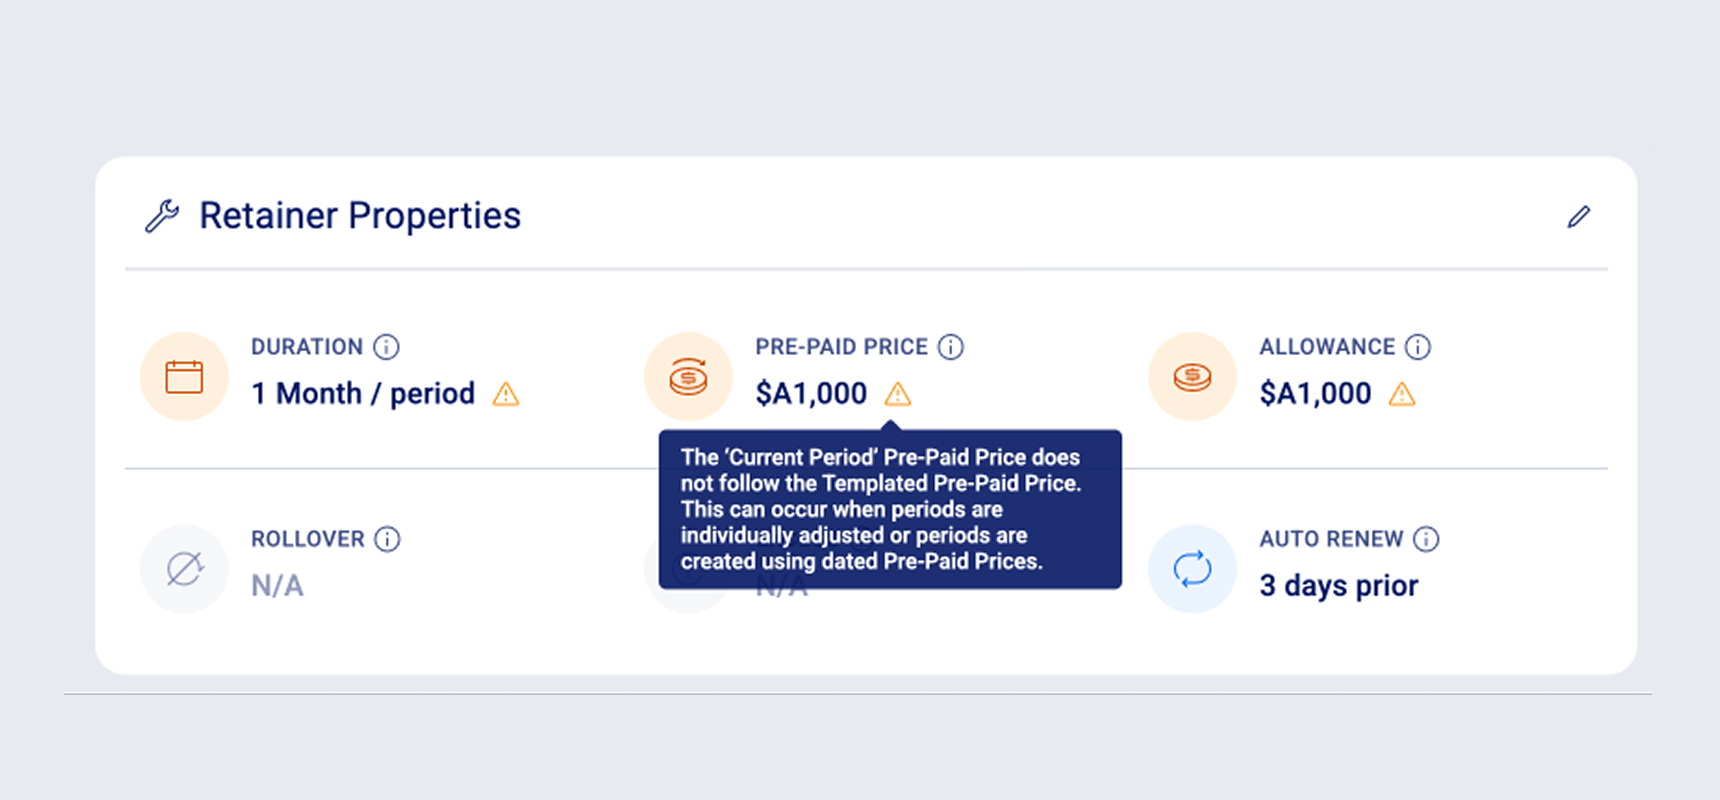Image resolution: width=1720 pixels, height=800 pixels.
Task: Select the warning icon beside Allowance amount
Action: pos(1402,394)
